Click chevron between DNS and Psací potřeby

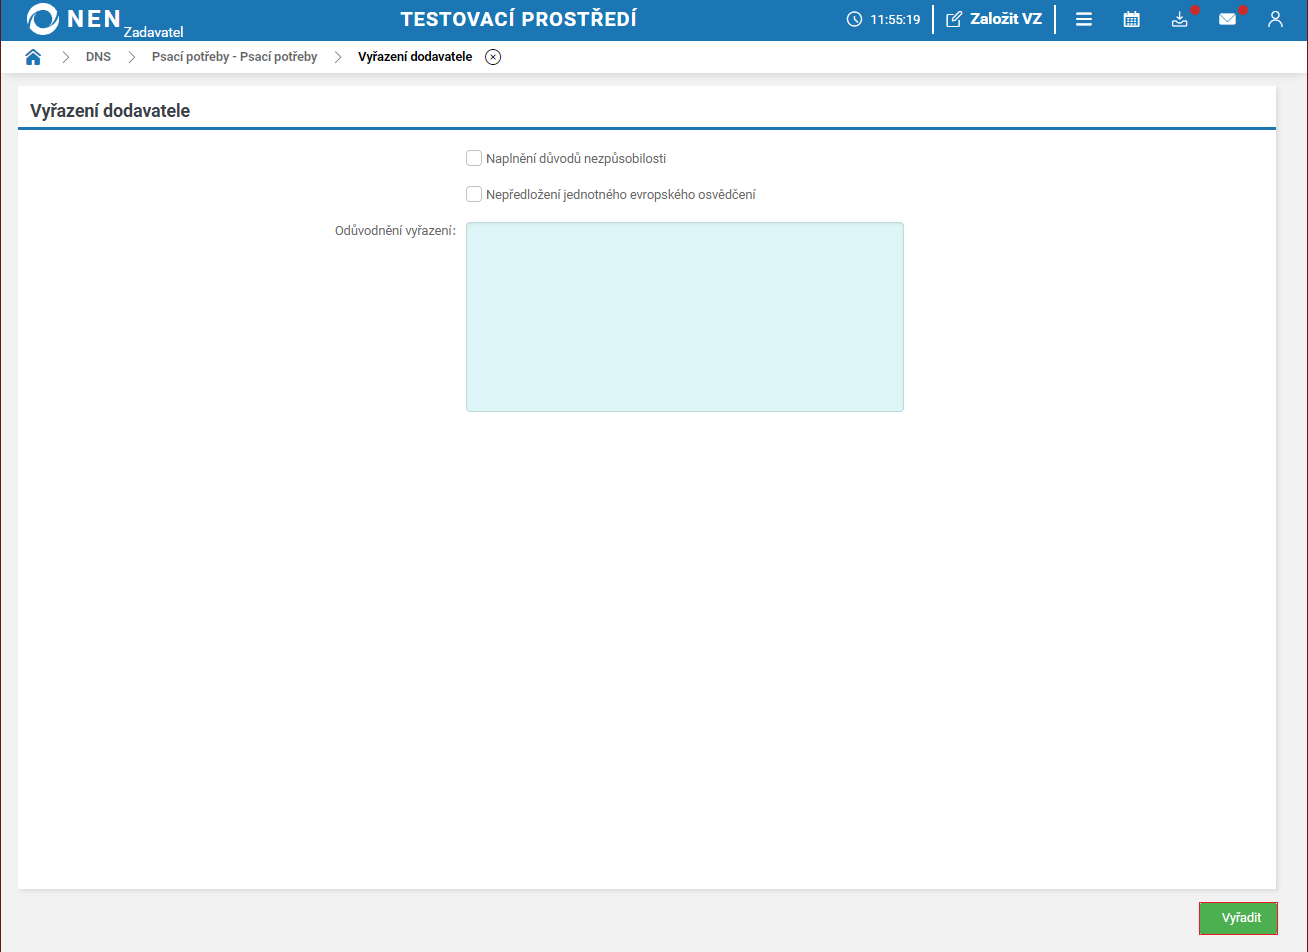point(131,57)
